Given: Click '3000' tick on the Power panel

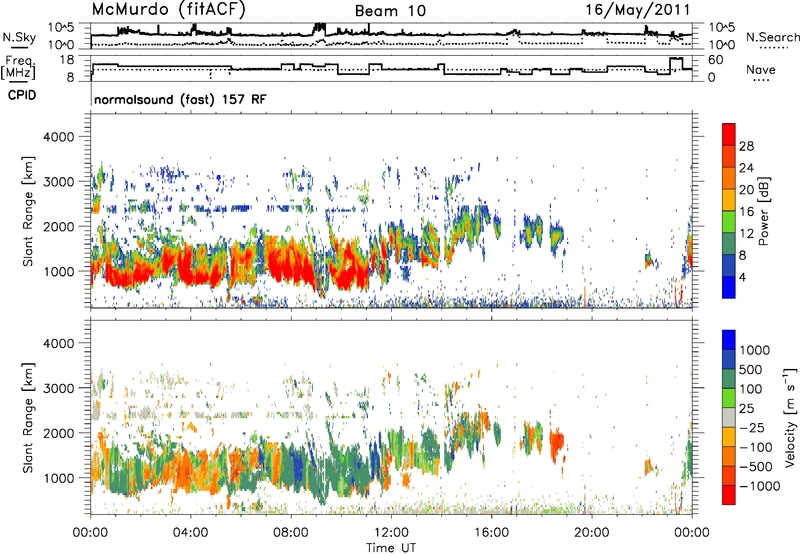Looking at the screenshot, I should coord(58,182).
